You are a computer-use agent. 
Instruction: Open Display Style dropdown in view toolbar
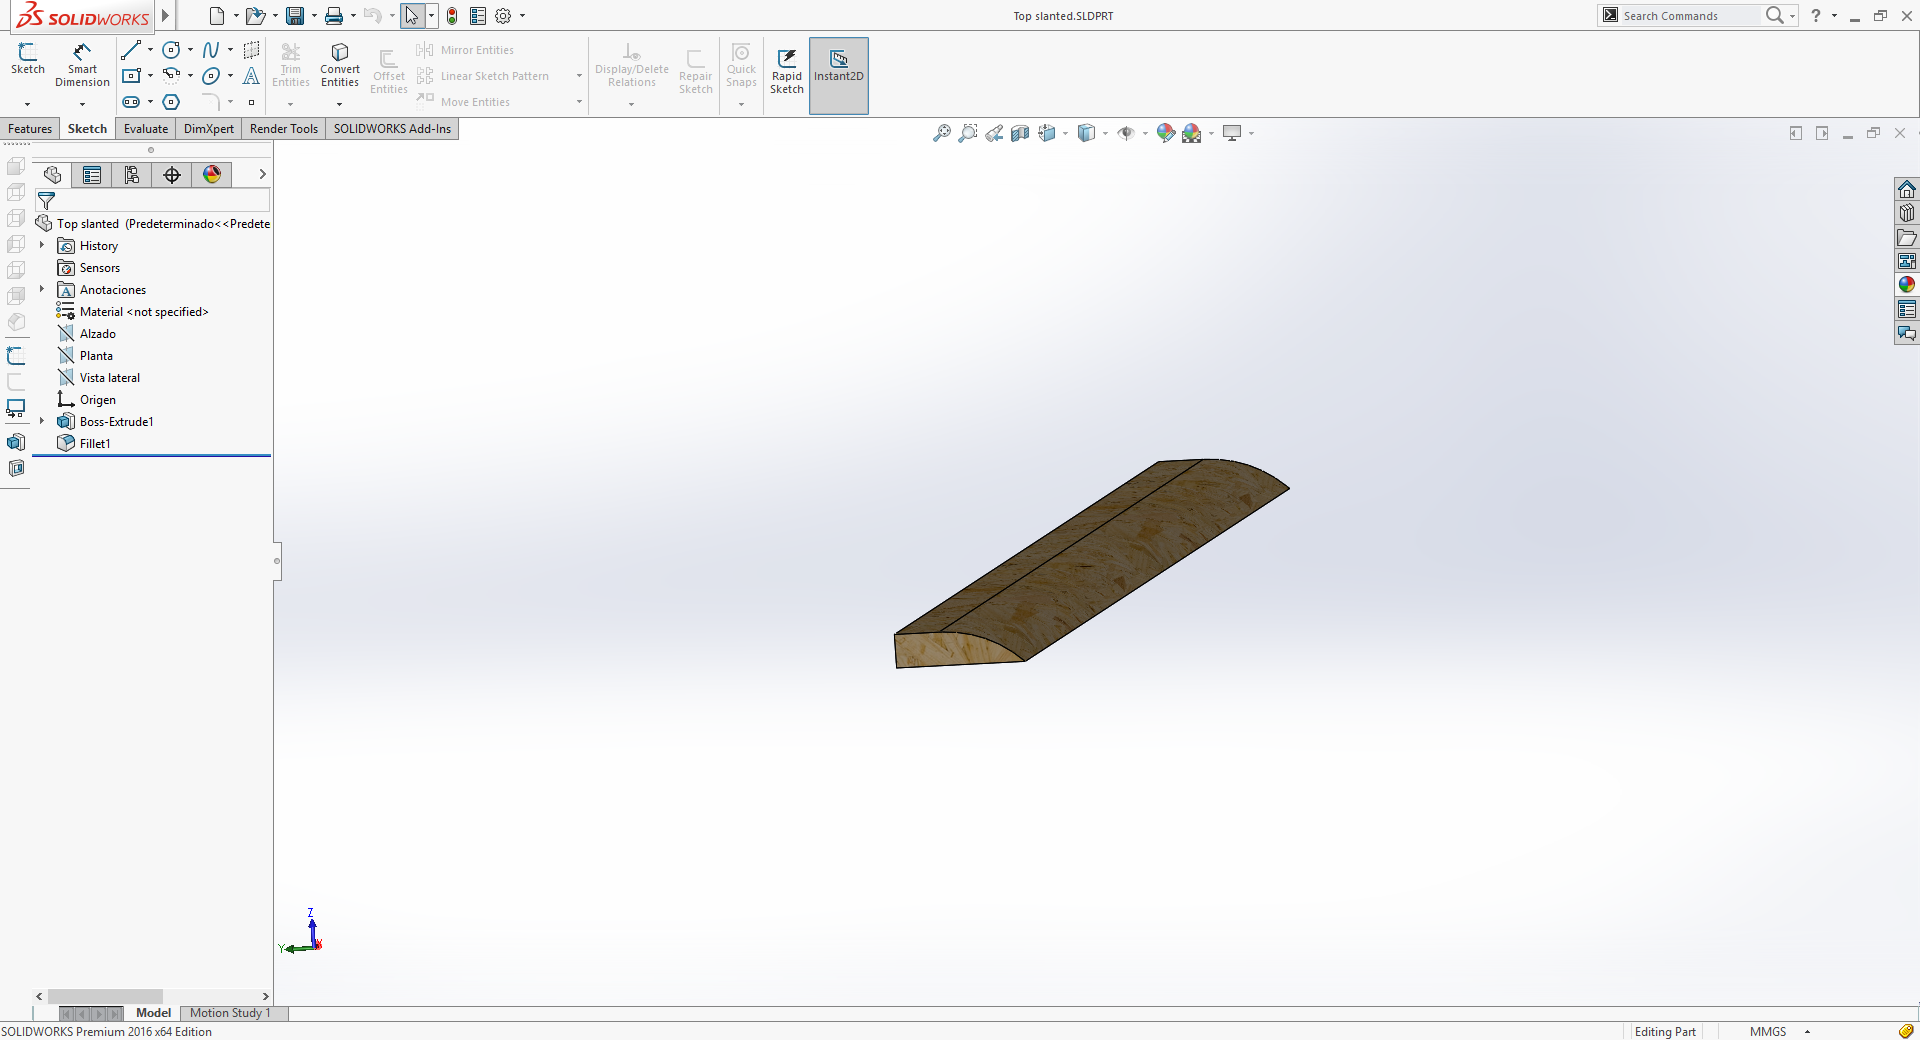(x=1105, y=133)
